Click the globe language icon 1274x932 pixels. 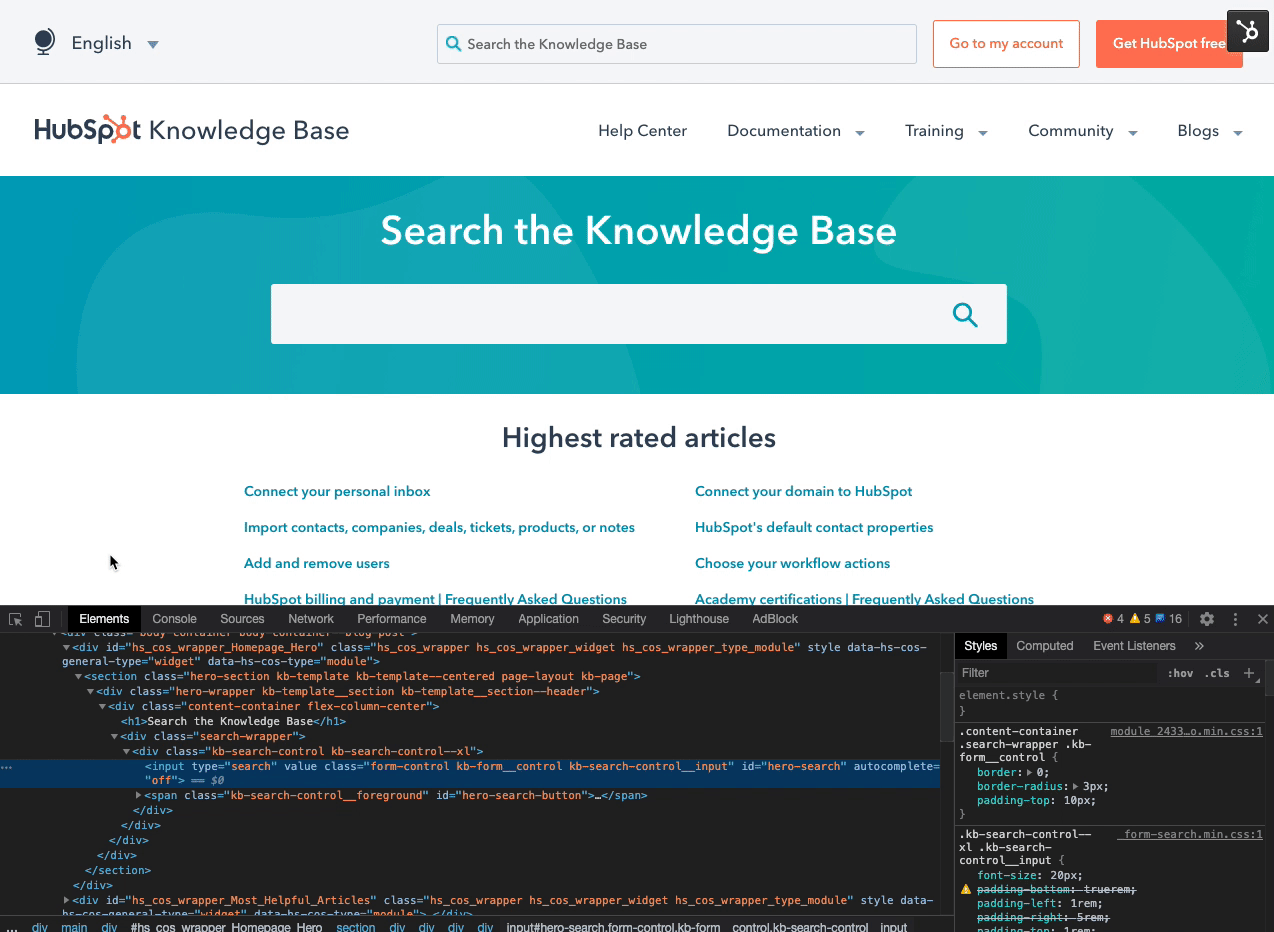tap(44, 42)
